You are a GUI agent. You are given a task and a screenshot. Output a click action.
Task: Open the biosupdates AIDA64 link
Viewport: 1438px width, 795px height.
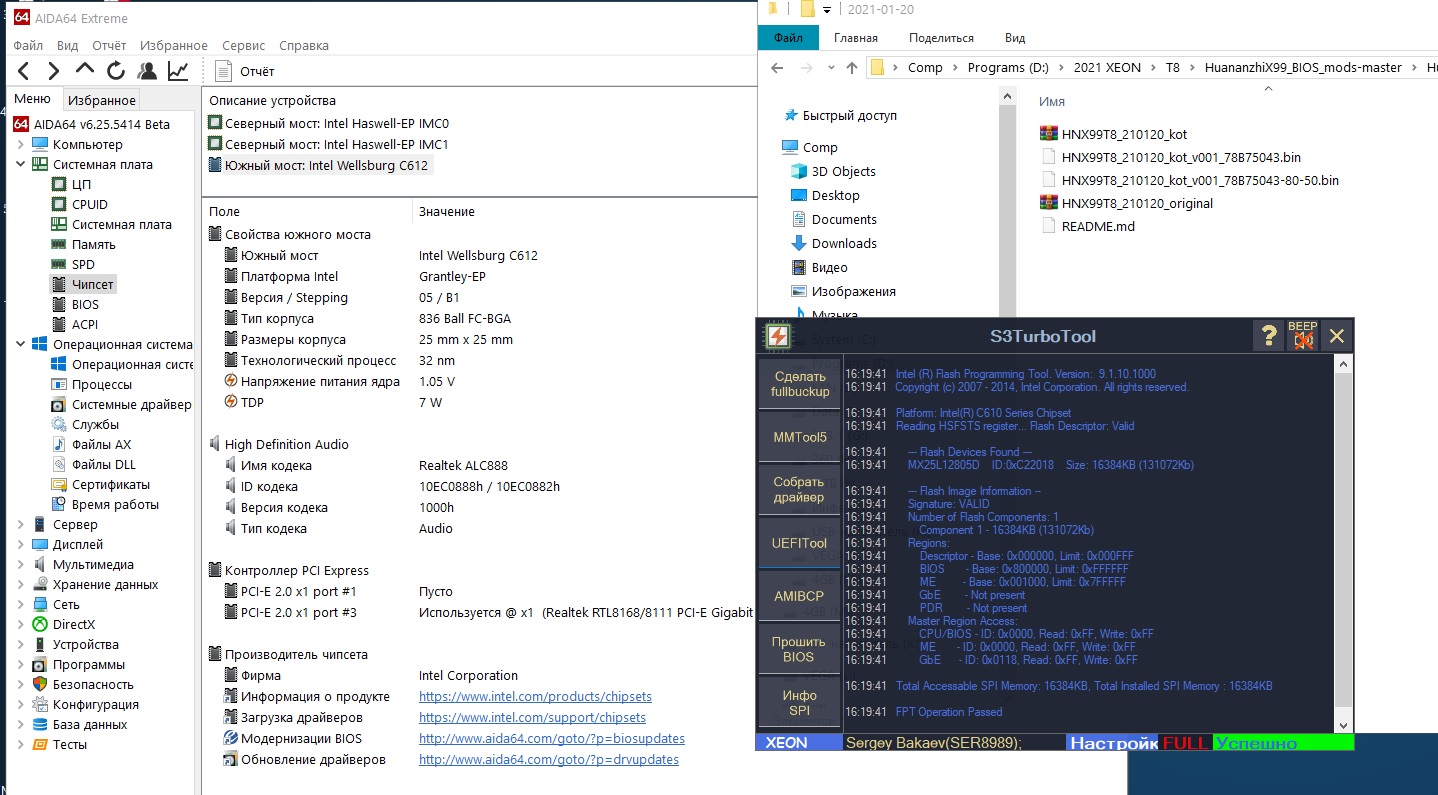coord(552,738)
